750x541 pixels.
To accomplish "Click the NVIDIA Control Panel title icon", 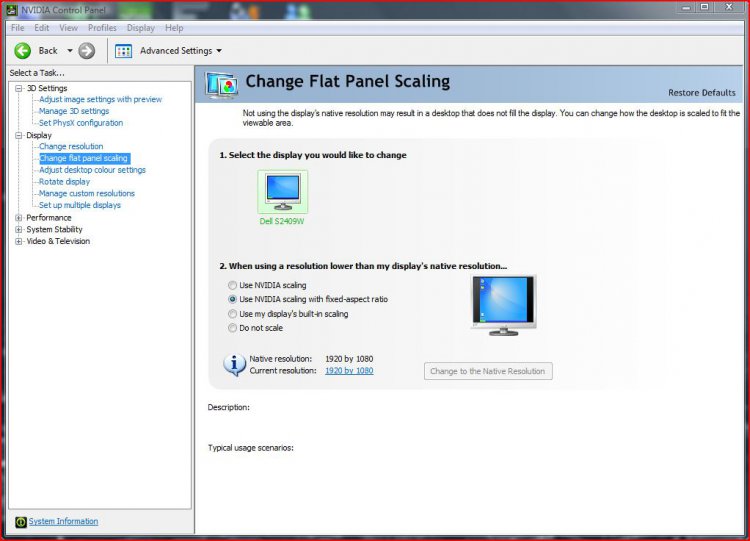I will 11,10.
